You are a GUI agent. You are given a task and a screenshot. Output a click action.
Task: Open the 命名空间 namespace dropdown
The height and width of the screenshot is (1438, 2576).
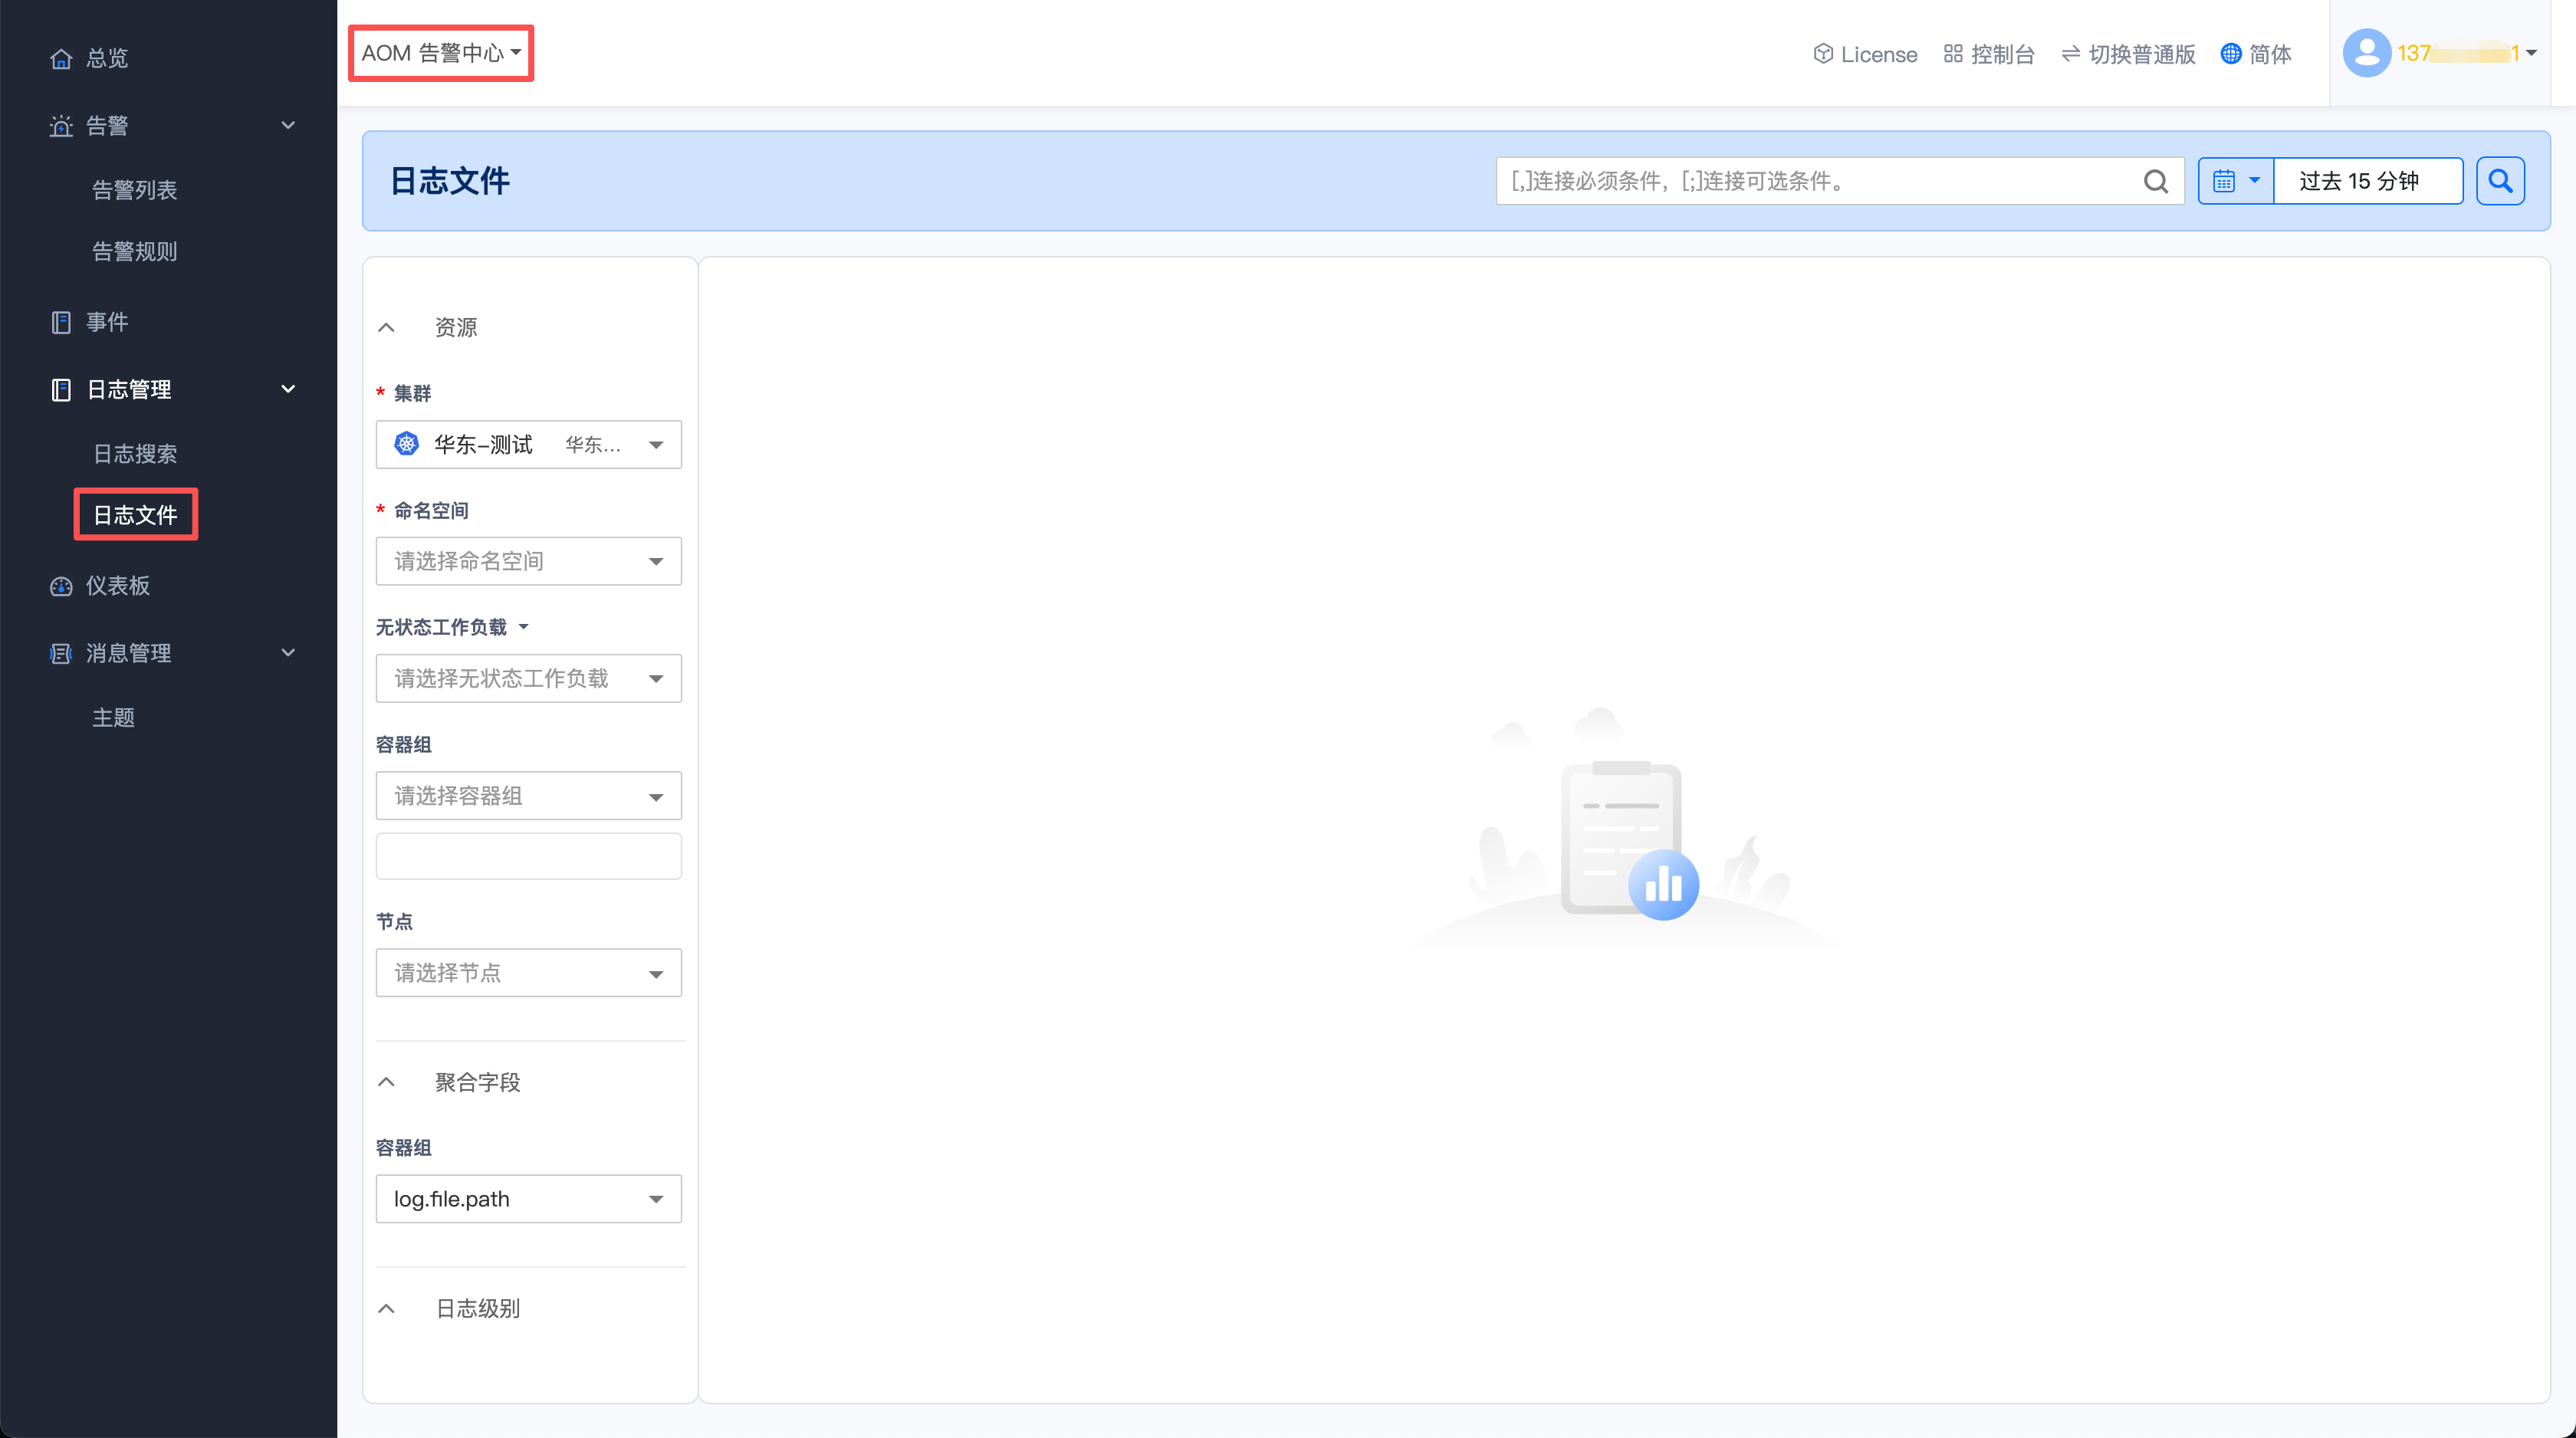[528, 561]
